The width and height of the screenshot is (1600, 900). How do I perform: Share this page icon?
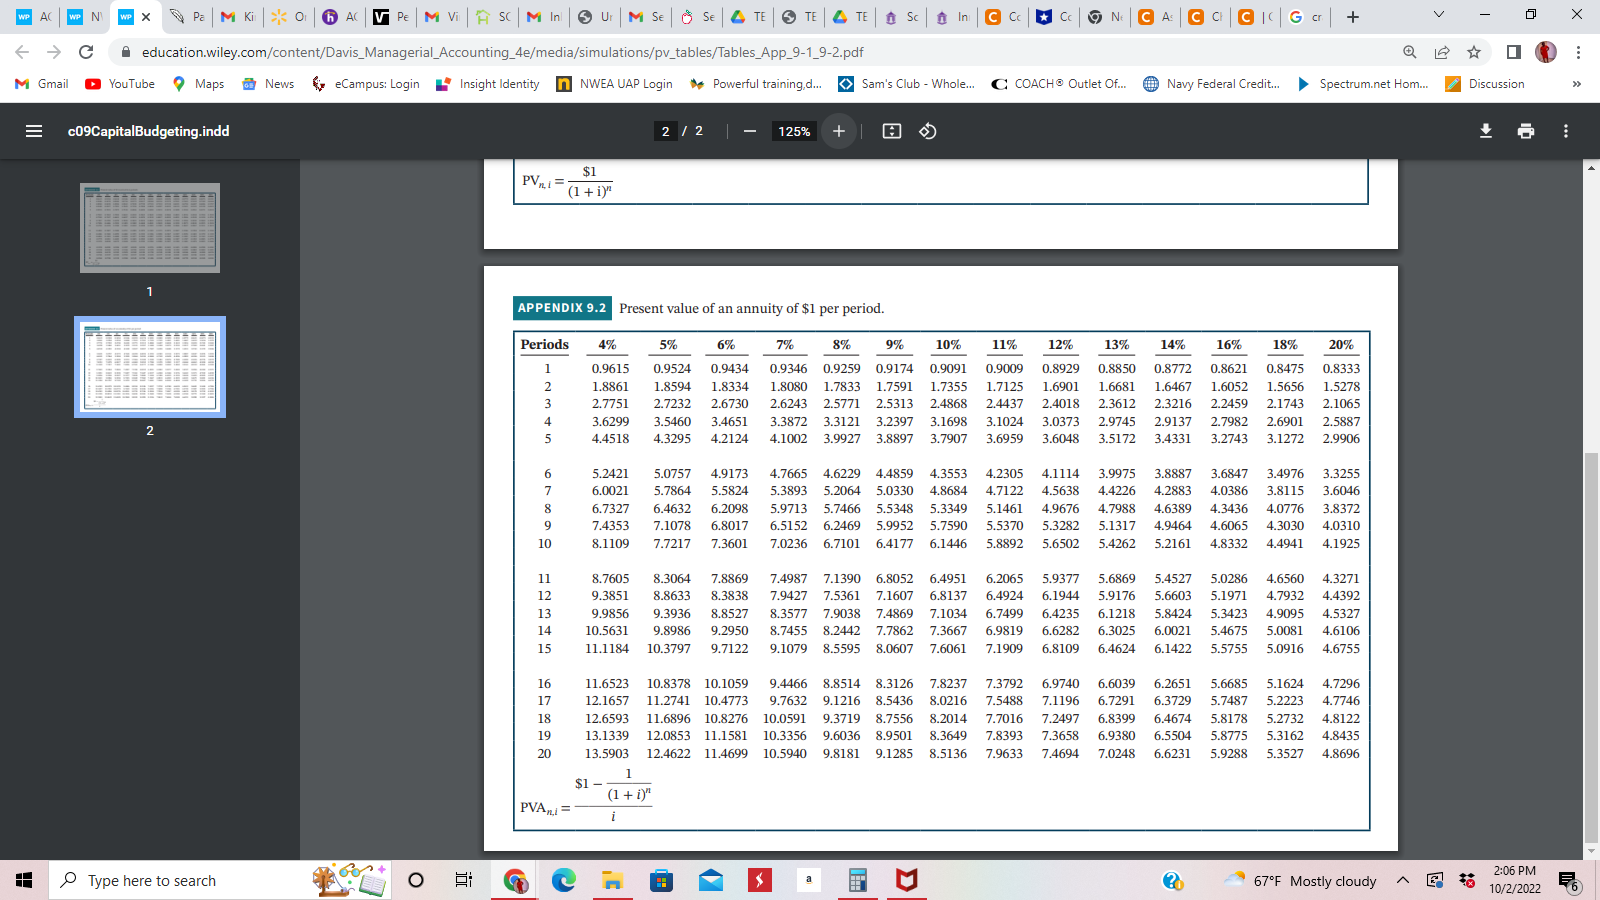pyautogui.click(x=1442, y=52)
